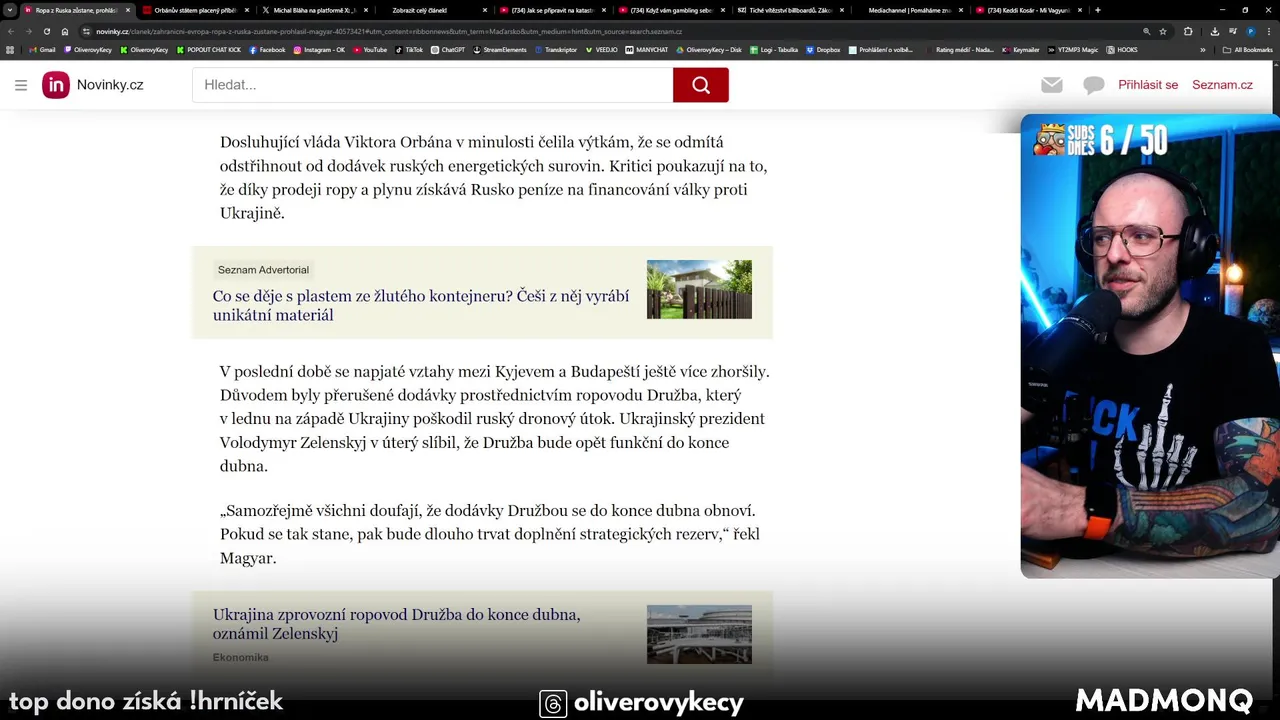Image resolution: width=1280 pixels, height=720 pixels.
Task: Open the VEED.IO bookmark
Action: tap(601, 49)
